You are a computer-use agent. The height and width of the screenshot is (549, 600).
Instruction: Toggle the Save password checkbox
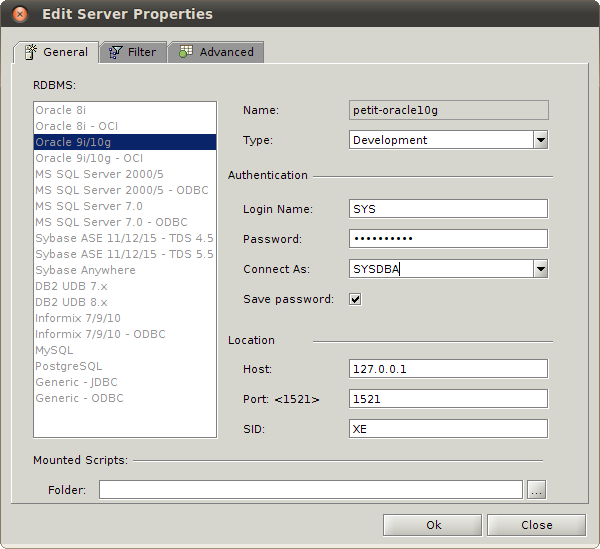click(355, 299)
